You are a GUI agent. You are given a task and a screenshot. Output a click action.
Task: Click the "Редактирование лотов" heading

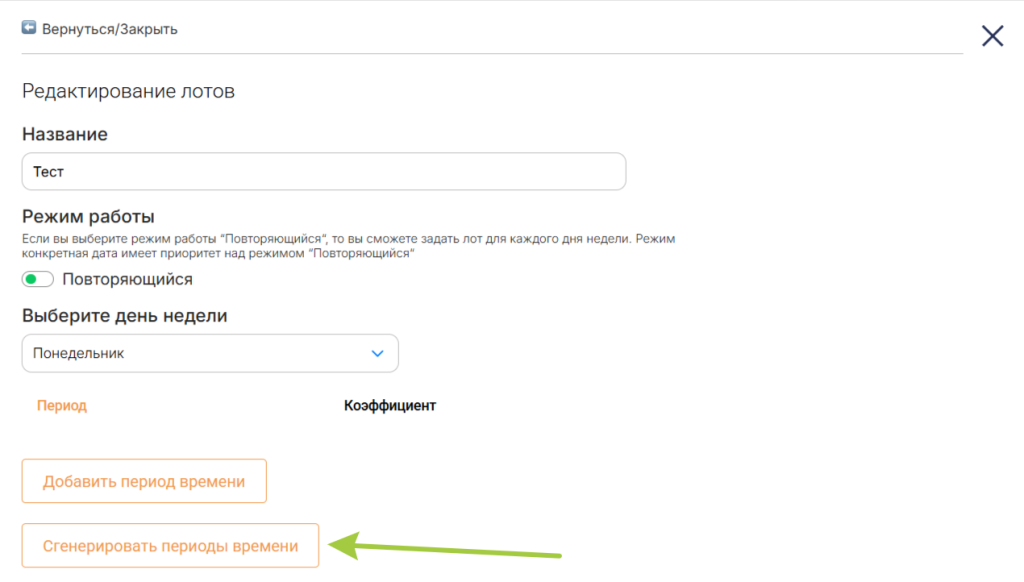click(x=128, y=92)
